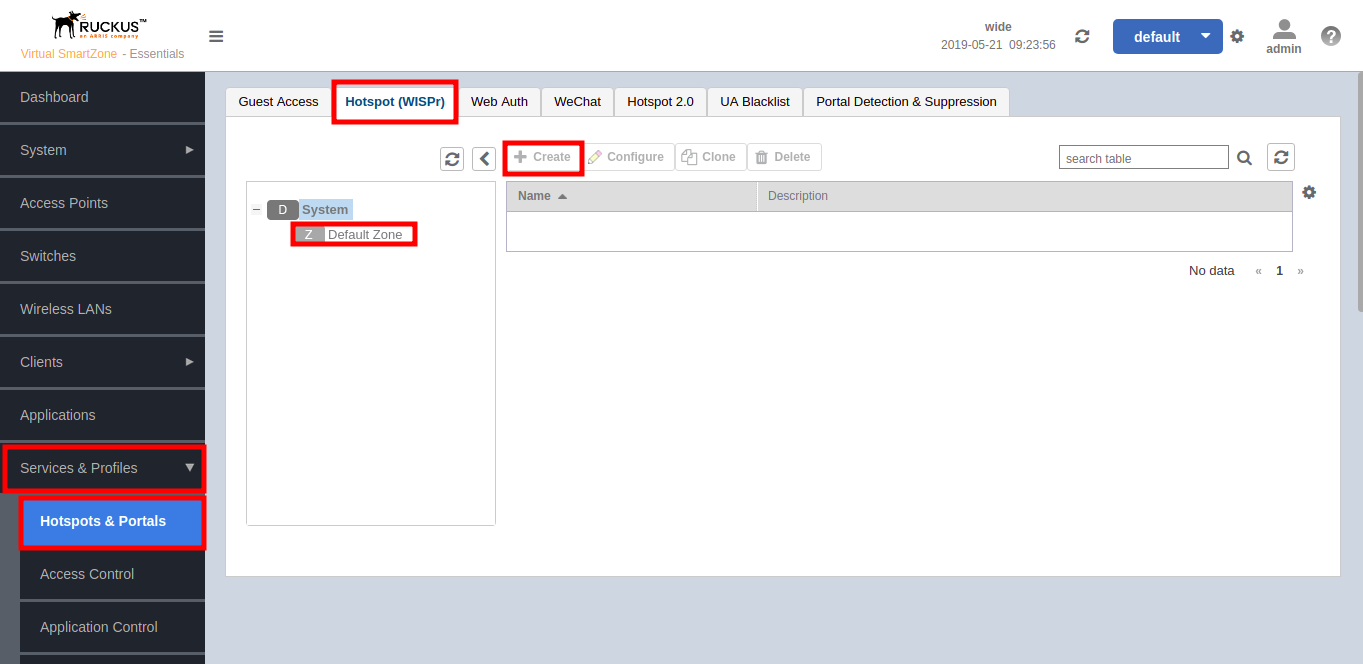Go to previous page arrow
This screenshot has height=664, width=1363.
(x=1258, y=271)
